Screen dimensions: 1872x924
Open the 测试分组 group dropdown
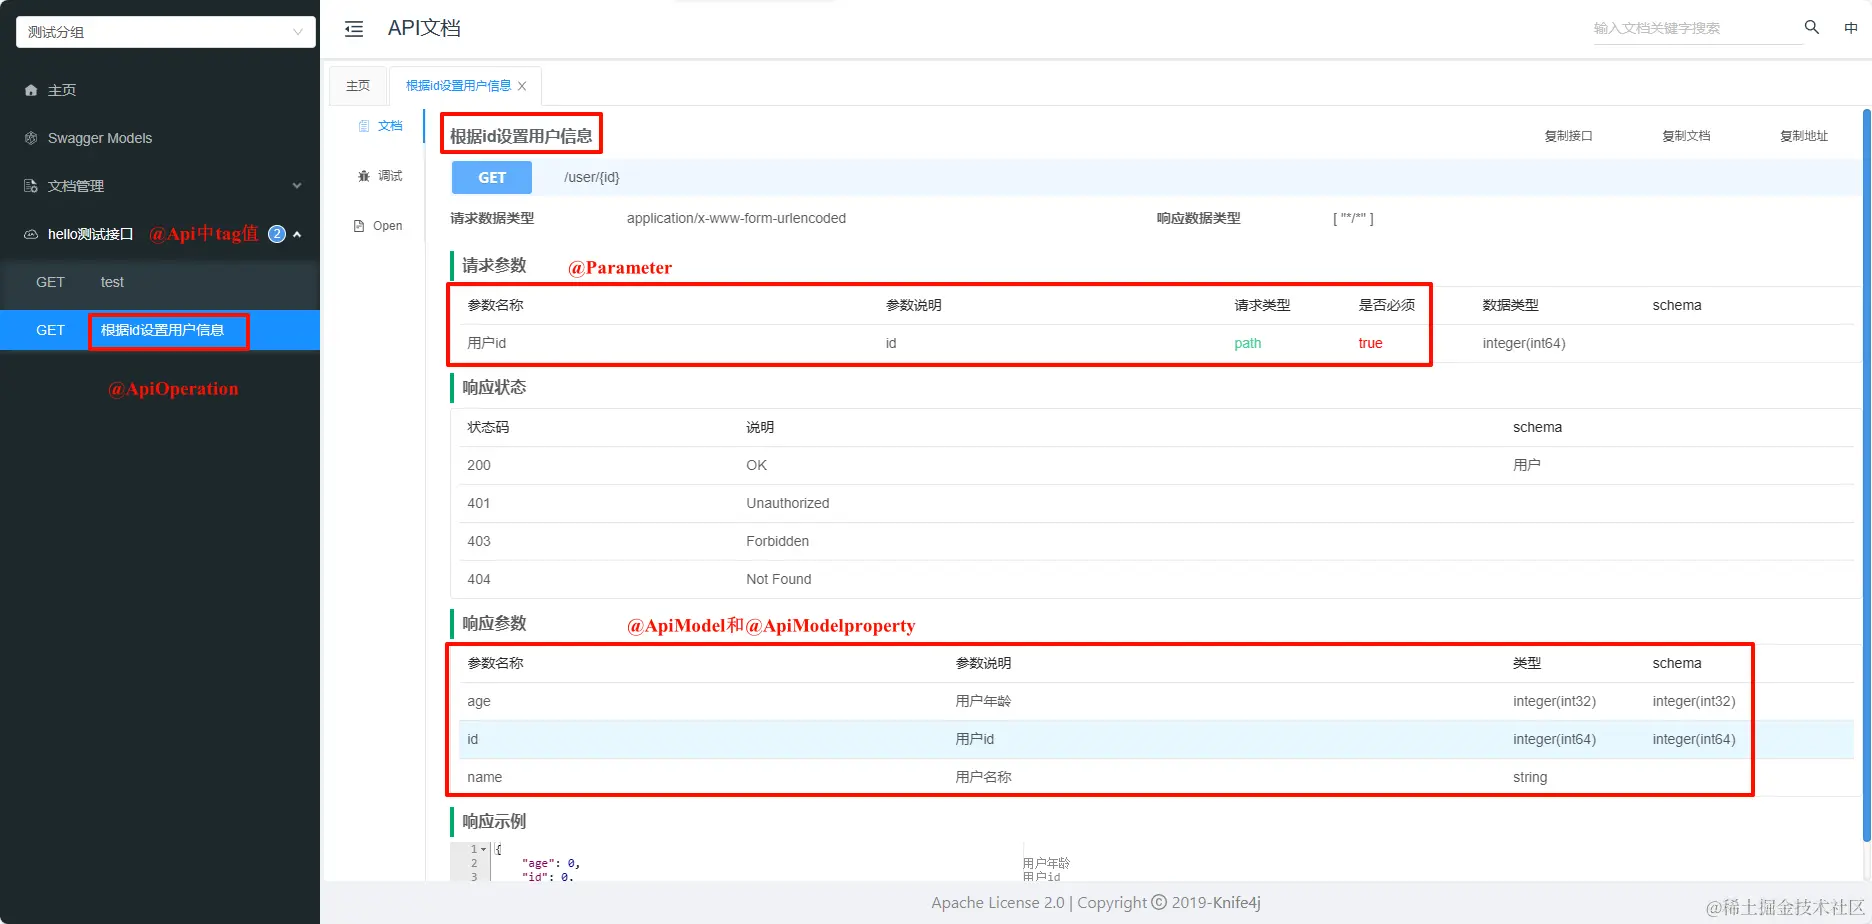pos(166,32)
